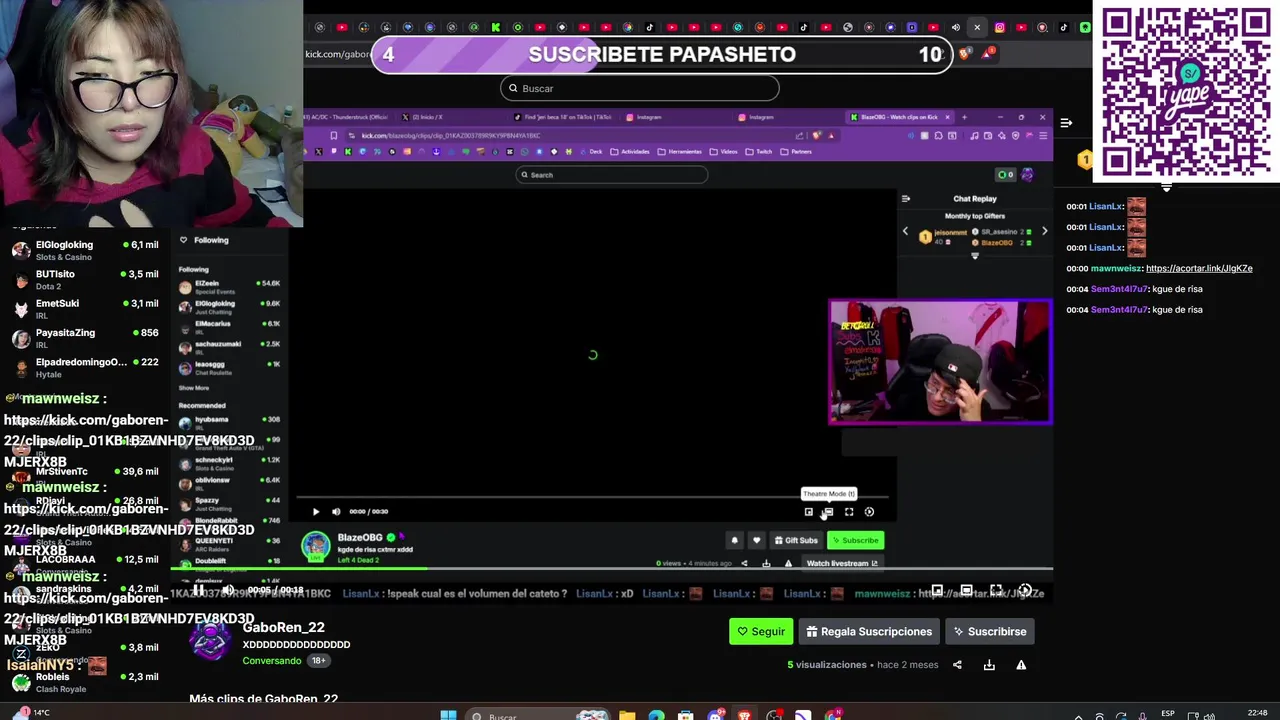The image size is (1280, 720).
Task: Enter fullscreen in embedded clip player
Action: click(x=849, y=512)
